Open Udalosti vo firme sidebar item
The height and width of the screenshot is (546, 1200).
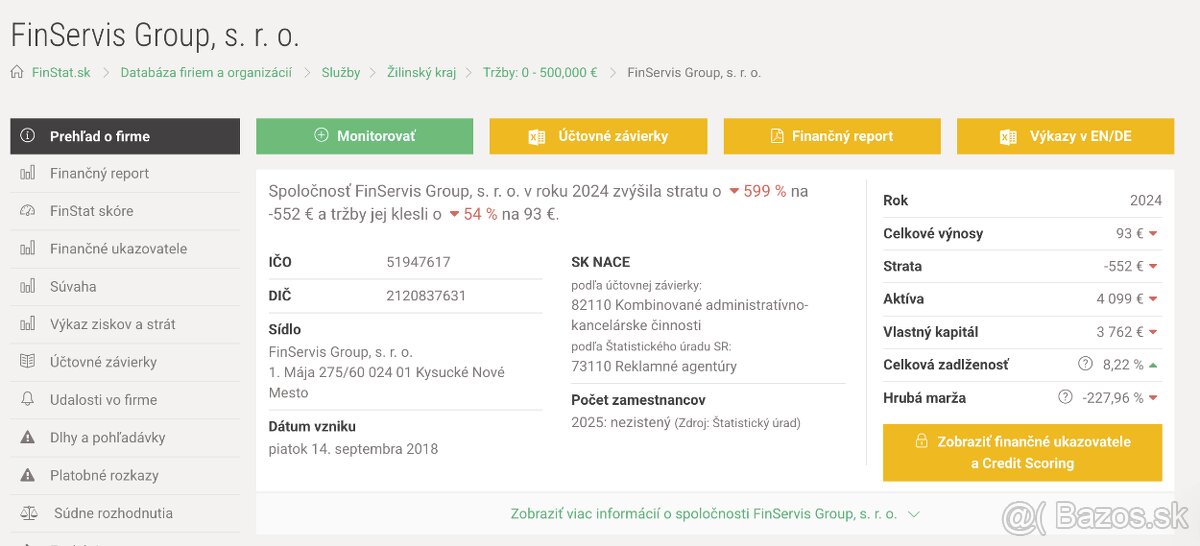pyautogui.click(x=125, y=400)
